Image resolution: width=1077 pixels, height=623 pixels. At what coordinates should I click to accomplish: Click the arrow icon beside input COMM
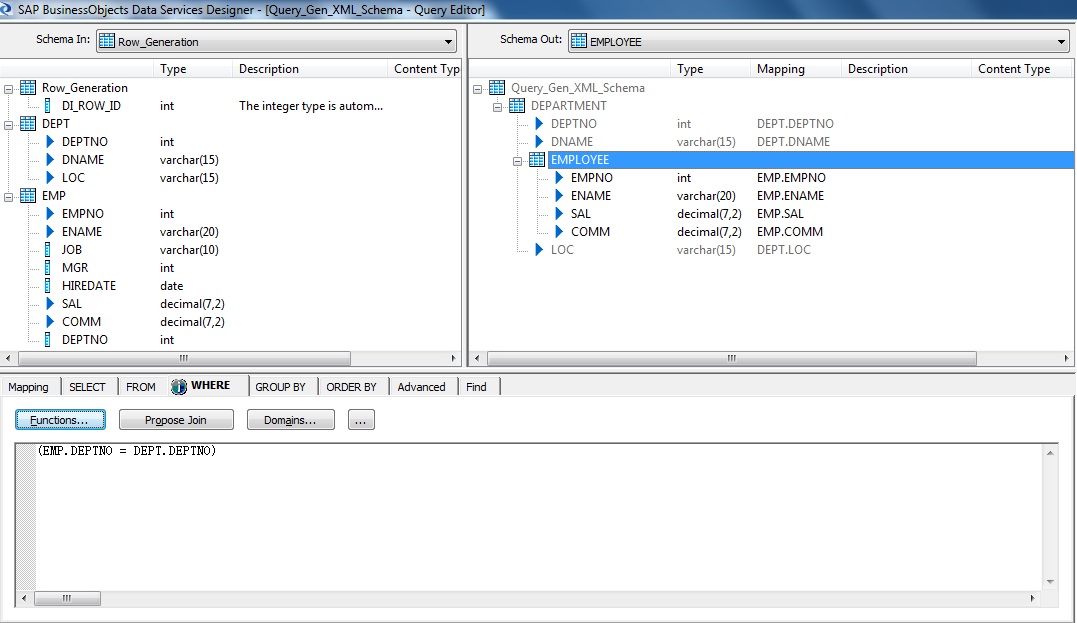click(50, 321)
